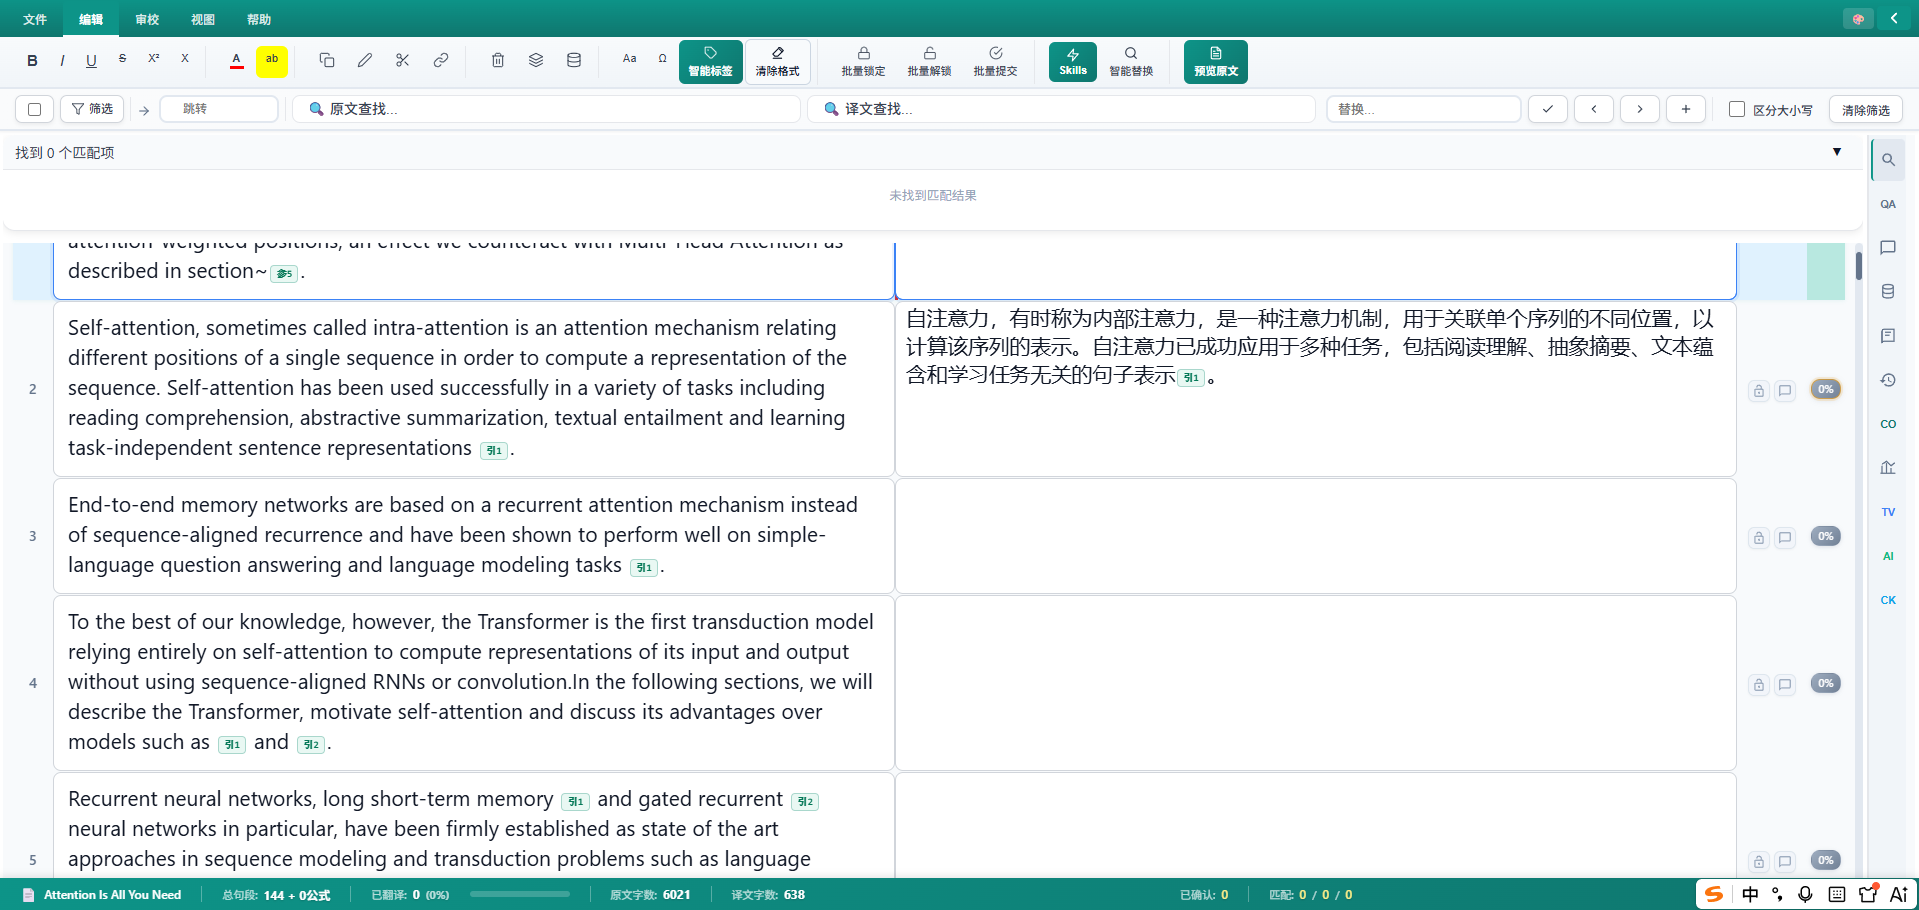Click the 替换 replace input field

[1424, 109]
